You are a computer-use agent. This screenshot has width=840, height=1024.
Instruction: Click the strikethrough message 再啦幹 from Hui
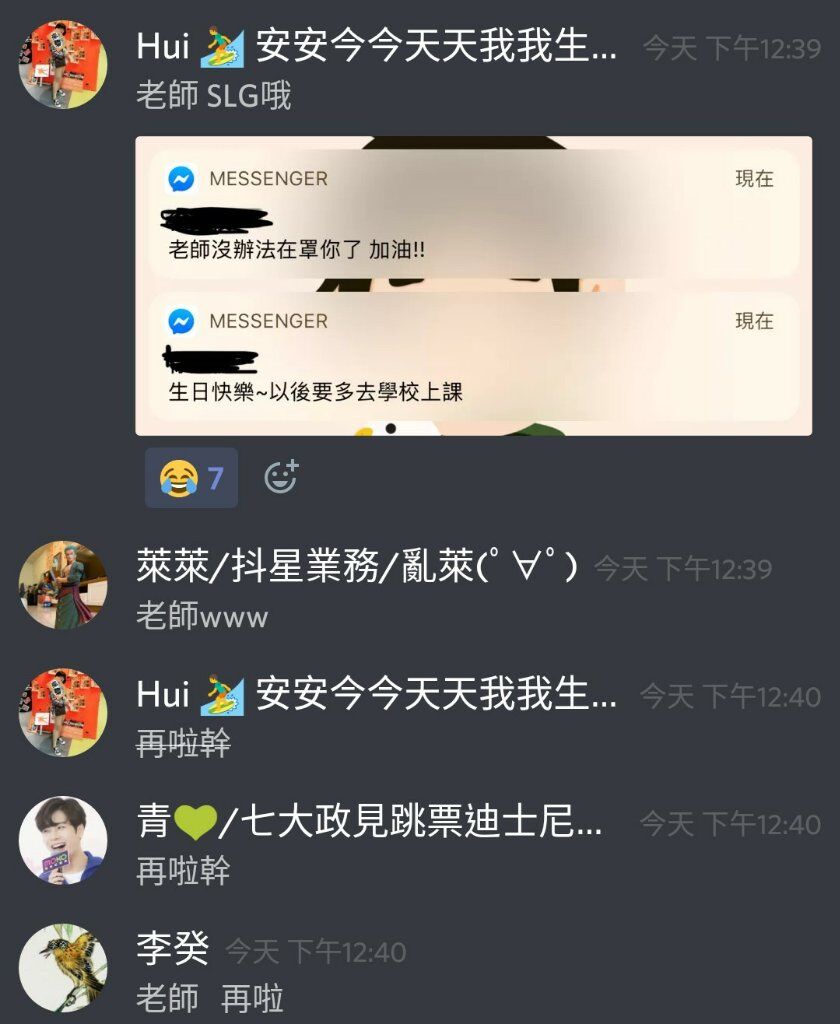184,743
